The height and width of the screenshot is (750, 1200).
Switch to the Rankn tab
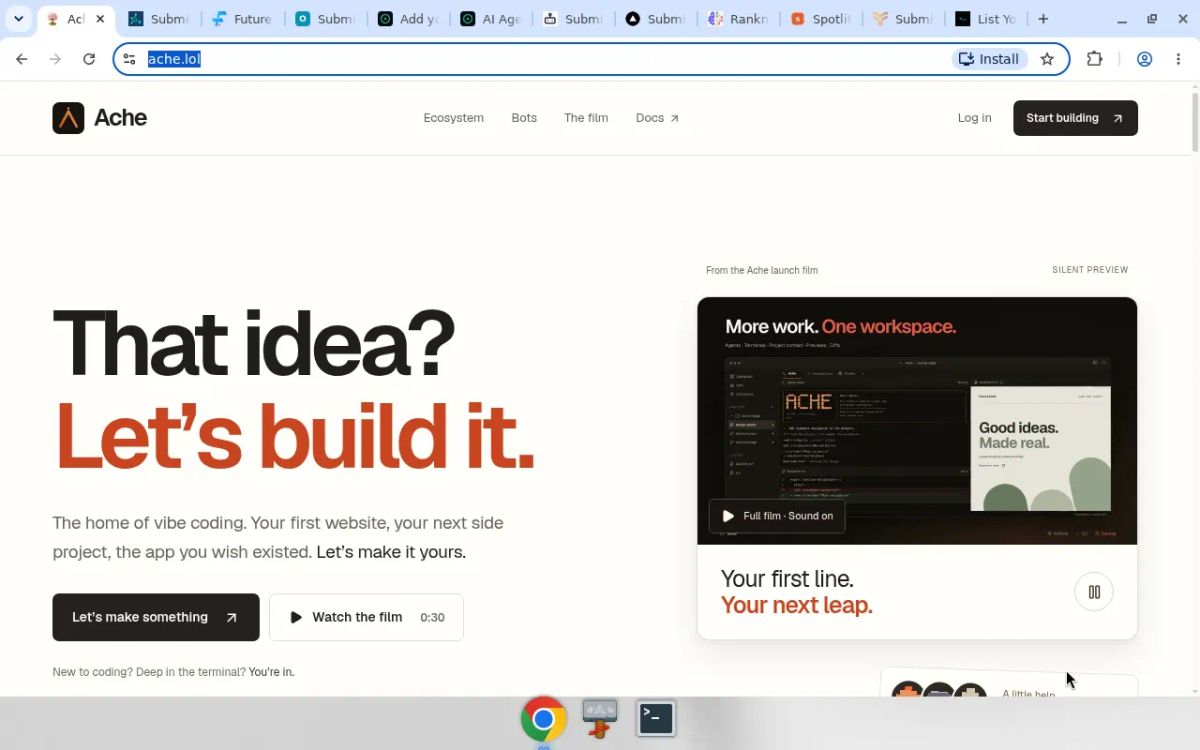738,19
